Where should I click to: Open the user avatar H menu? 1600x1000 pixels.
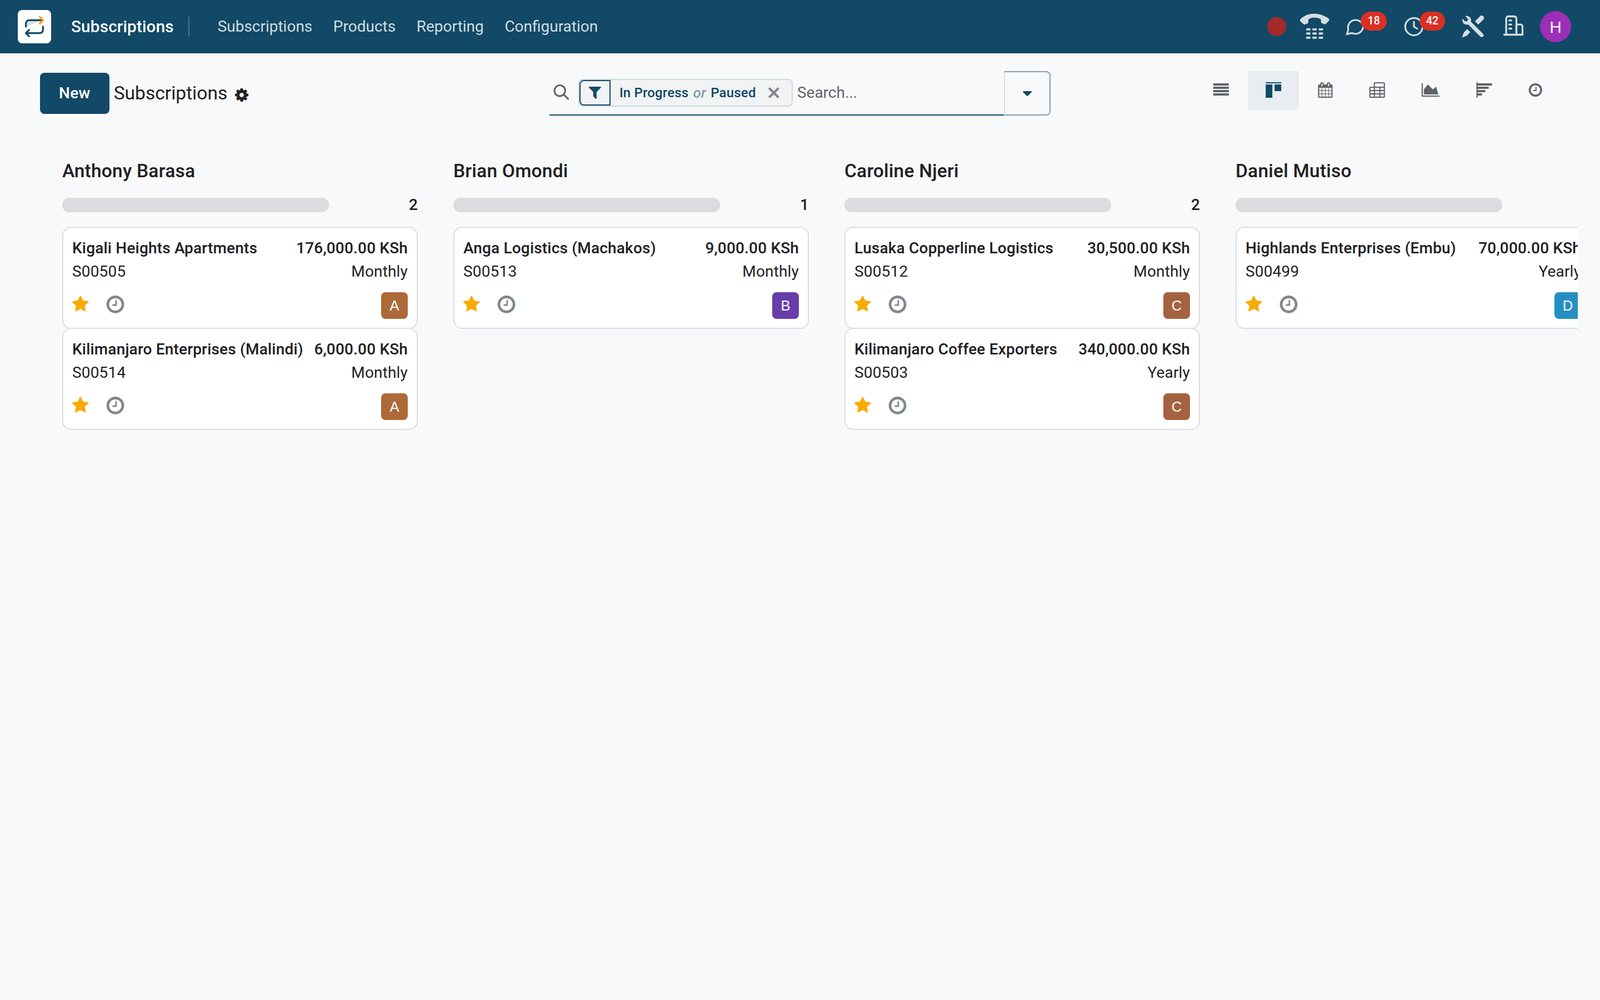[x=1555, y=27]
